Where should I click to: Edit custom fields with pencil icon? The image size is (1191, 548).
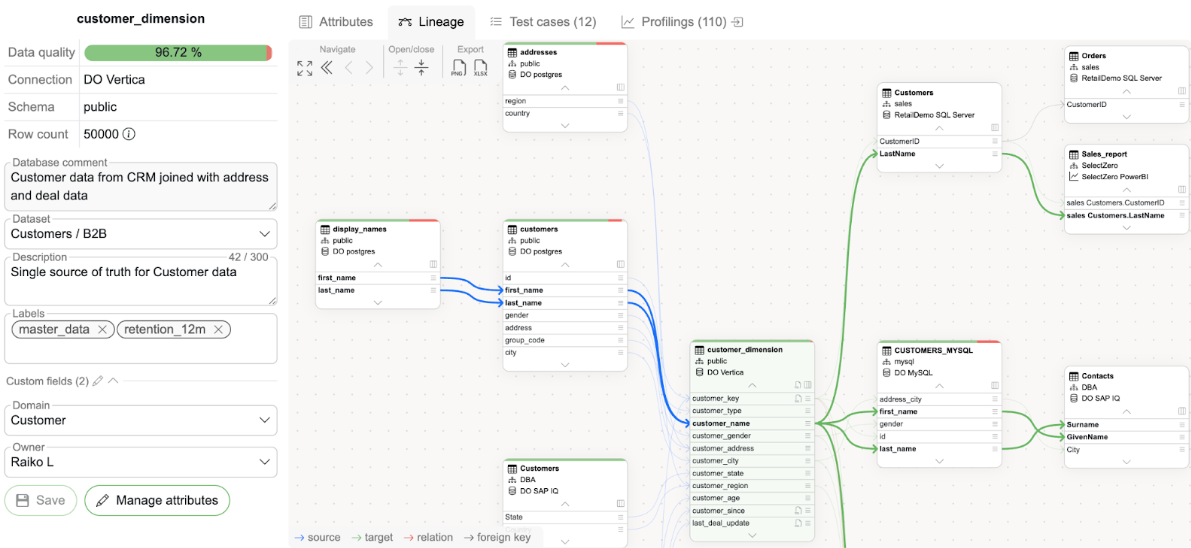pyautogui.click(x=98, y=381)
